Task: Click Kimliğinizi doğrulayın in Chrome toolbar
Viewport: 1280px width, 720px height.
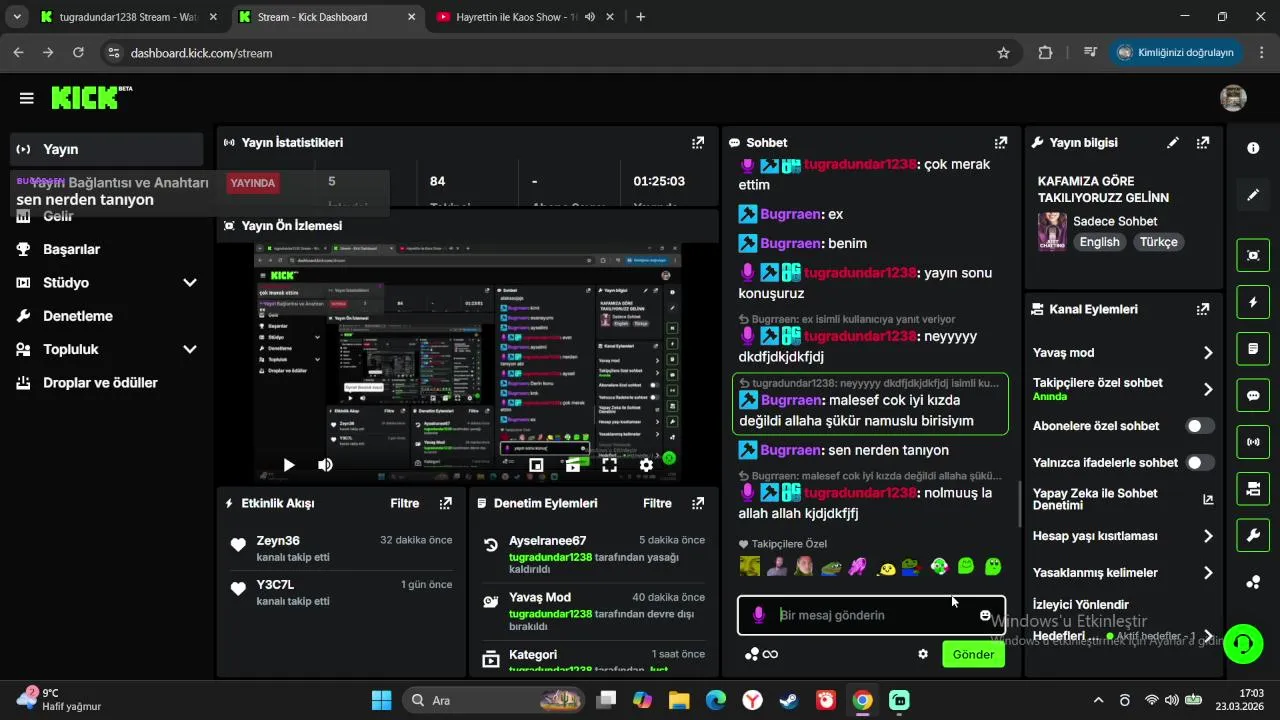Action: [x=1174, y=53]
